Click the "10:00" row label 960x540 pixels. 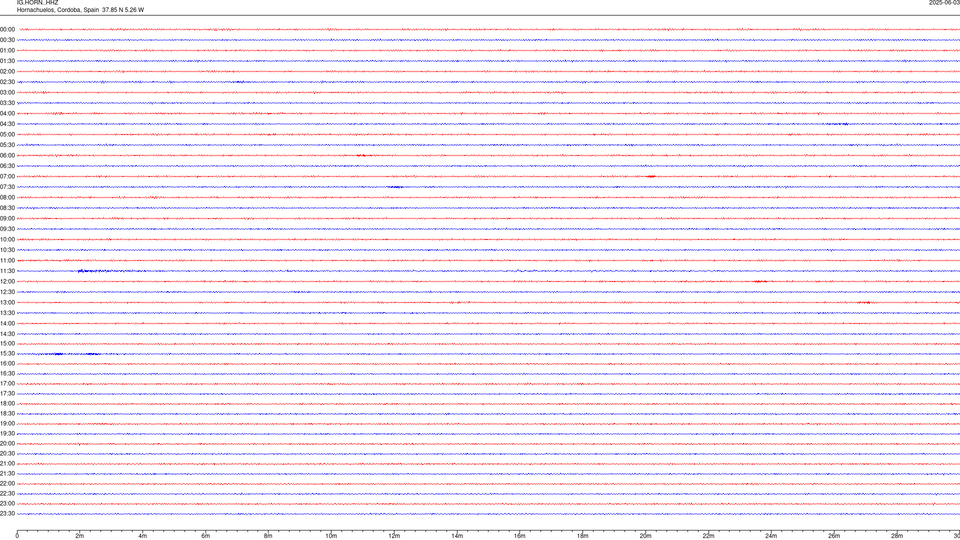click(x=7, y=239)
